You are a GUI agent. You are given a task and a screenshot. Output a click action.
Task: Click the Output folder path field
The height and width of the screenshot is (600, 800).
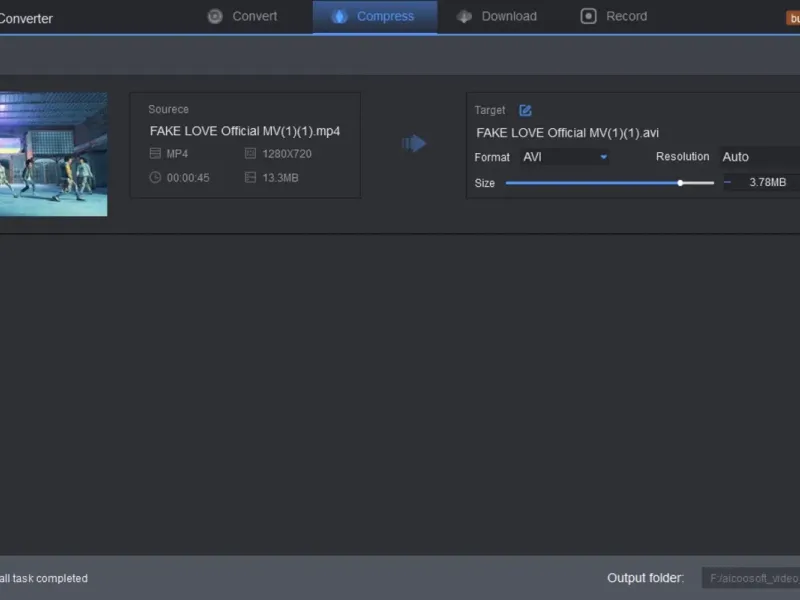[x=751, y=578]
